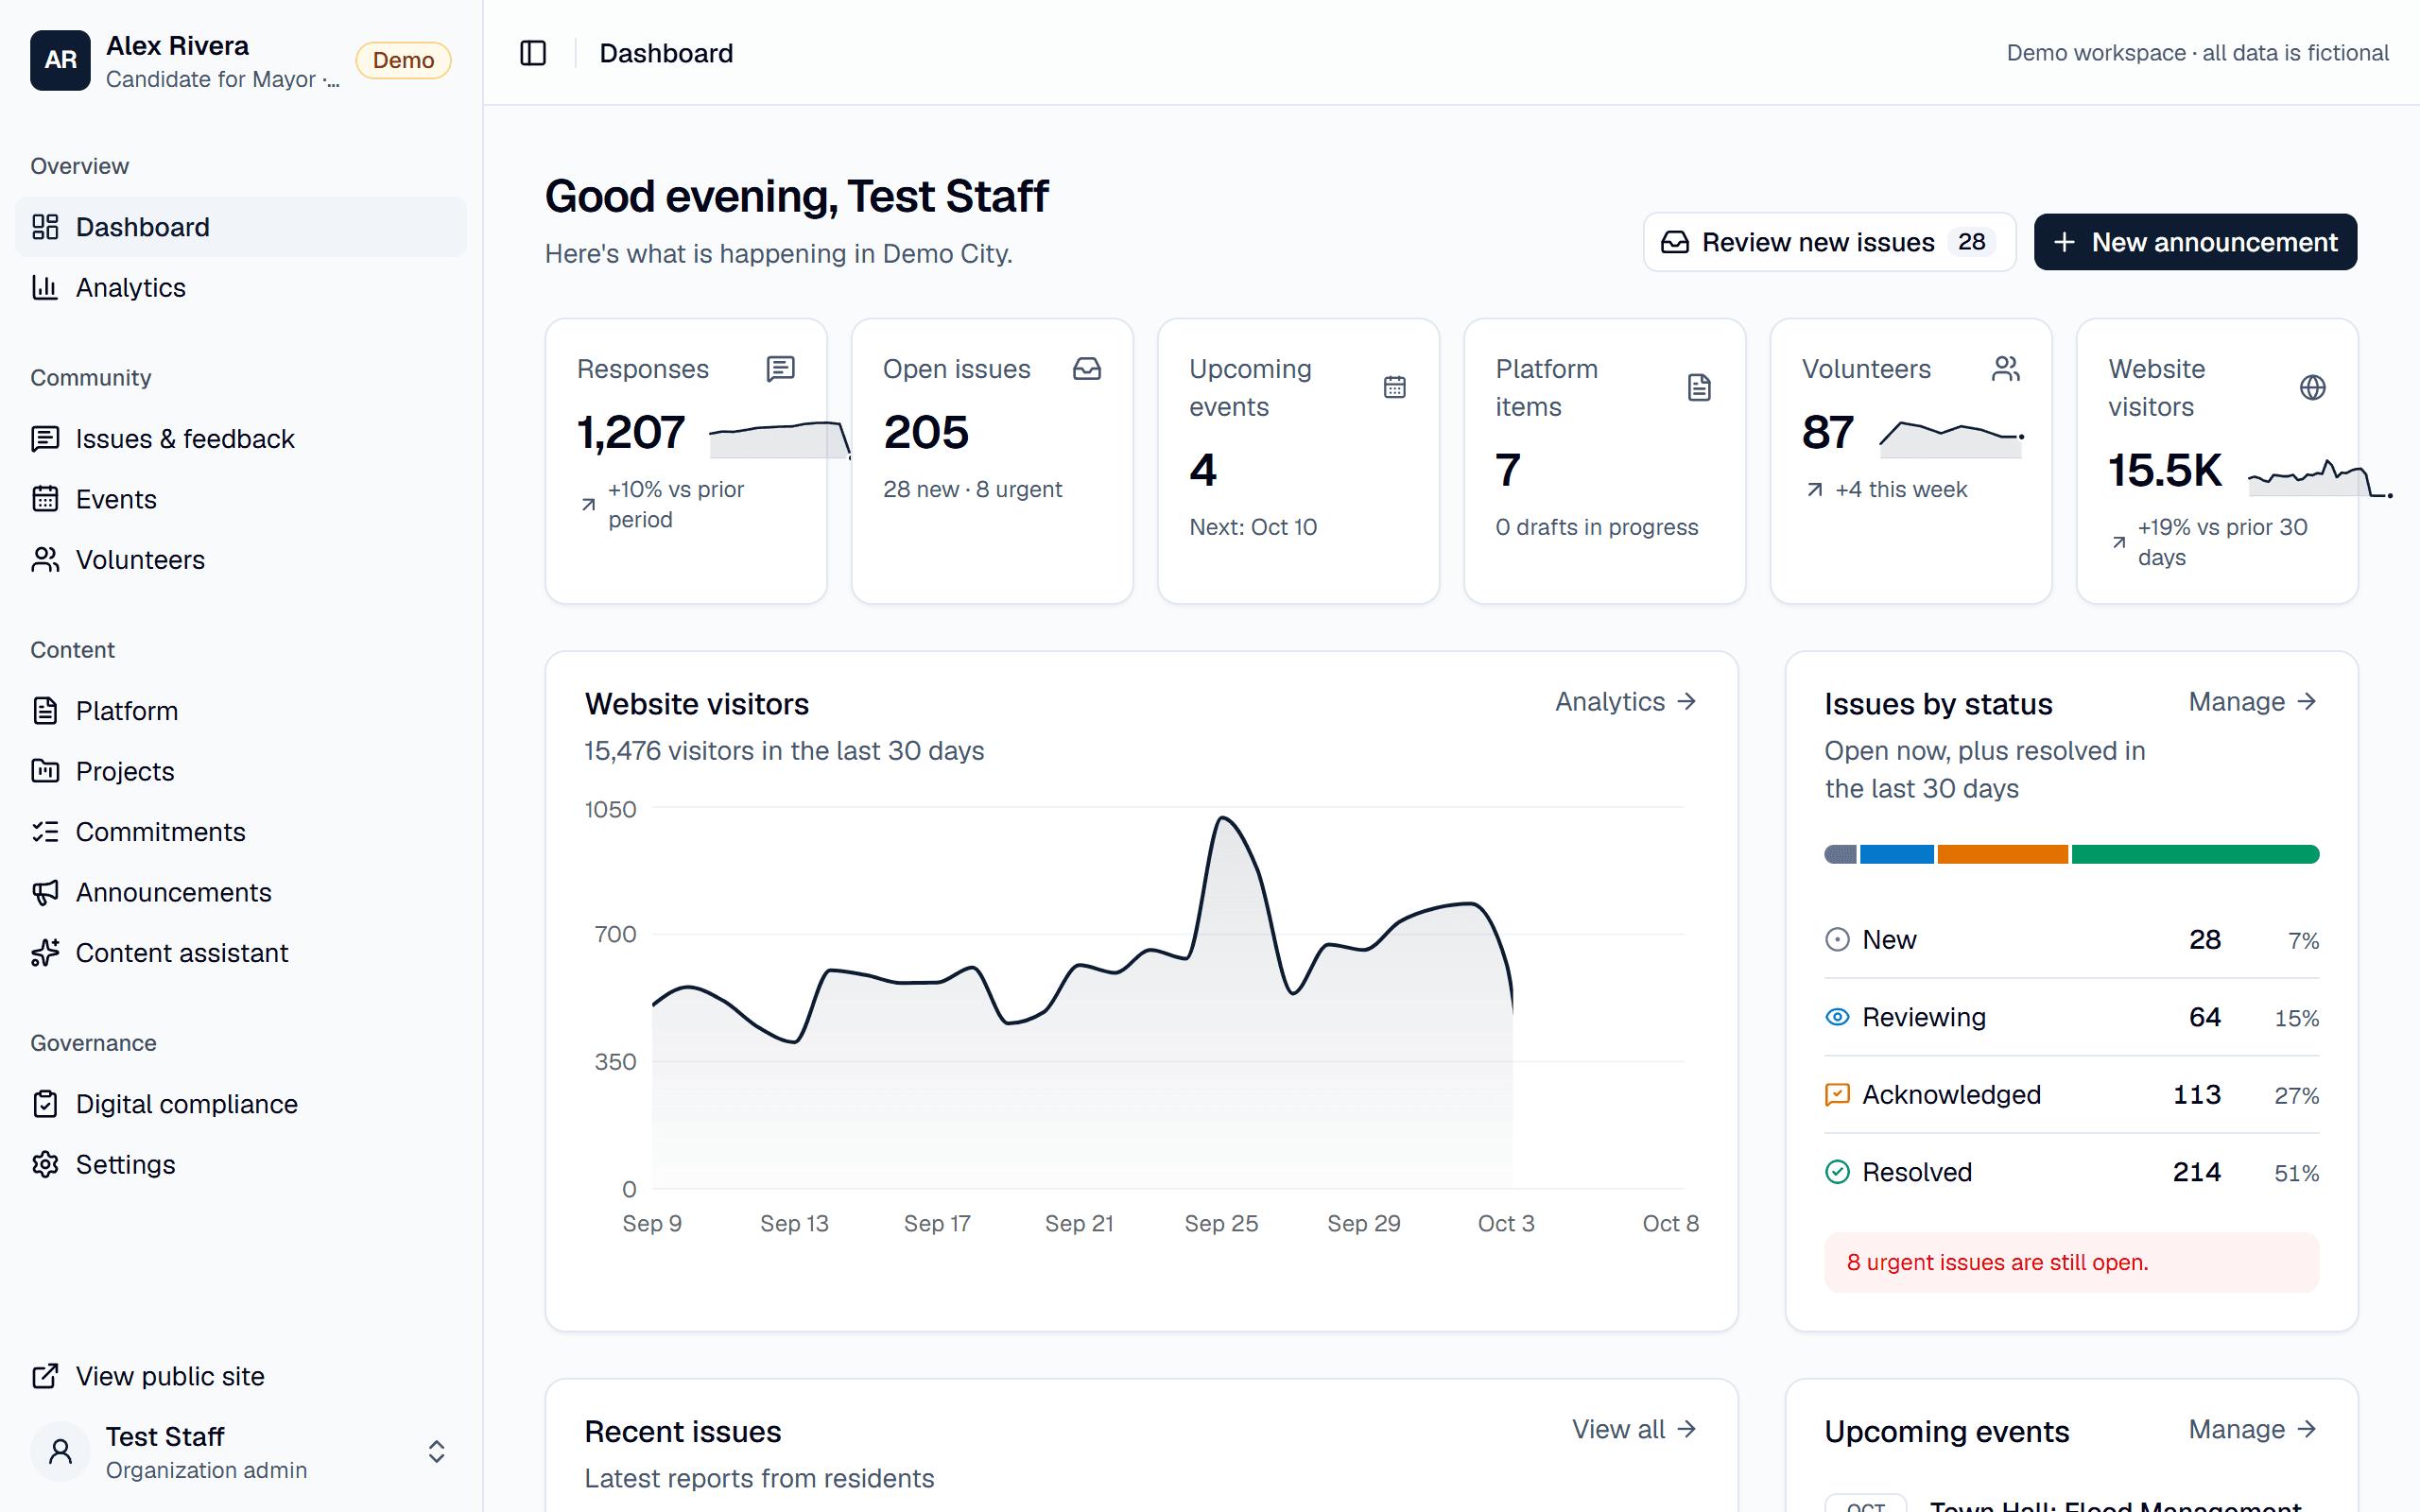2420x1512 pixels.
Task: Click the blue Reviewing status bar segment
Action: 1896,854
